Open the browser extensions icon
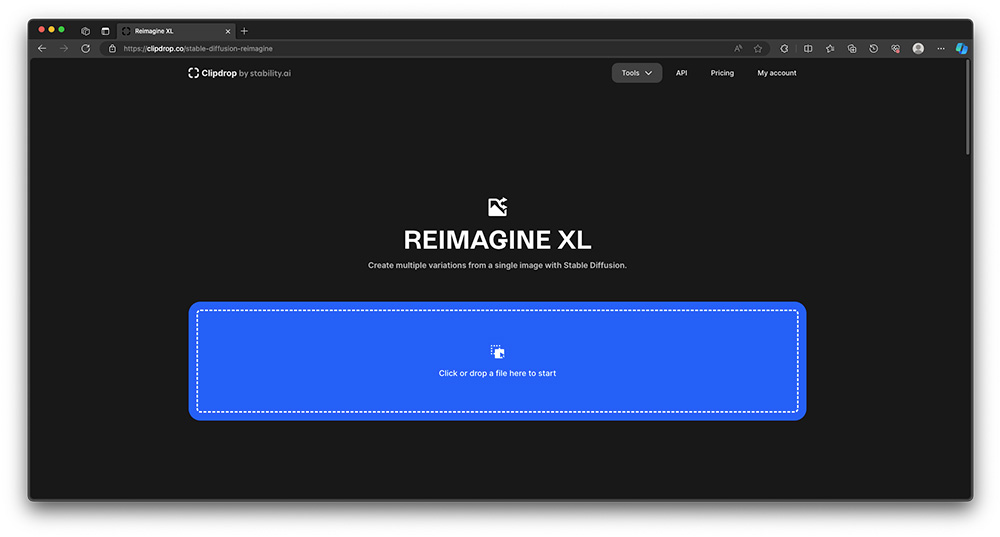This screenshot has width=1000, height=537. click(x=784, y=48)
